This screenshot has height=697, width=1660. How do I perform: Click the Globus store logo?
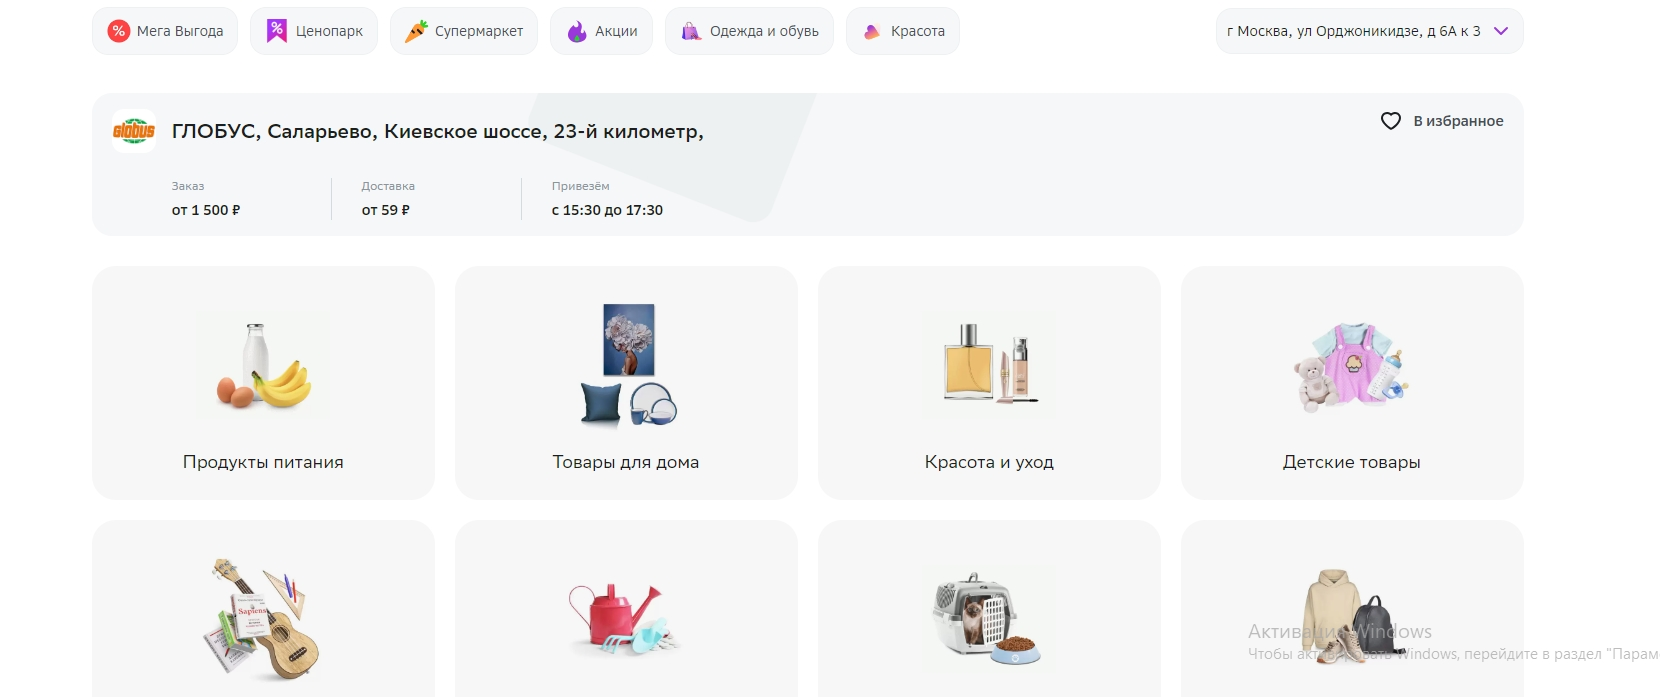(x=134, y=131)
